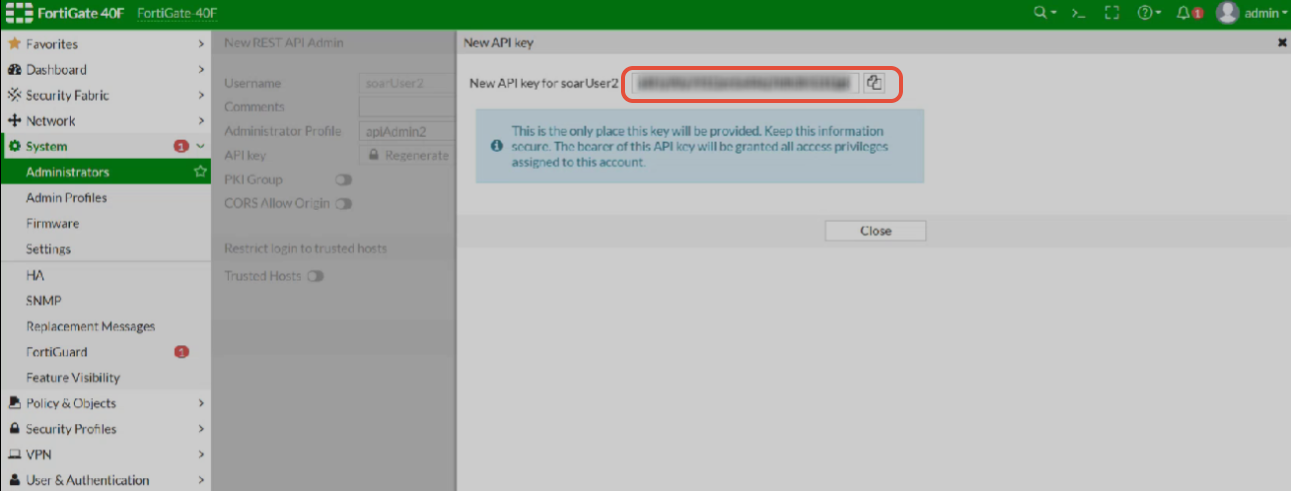The width and height of the screenshot is (1291, 491).
Task: Expand the User & Authentication menu
Action: pos(105,480)
